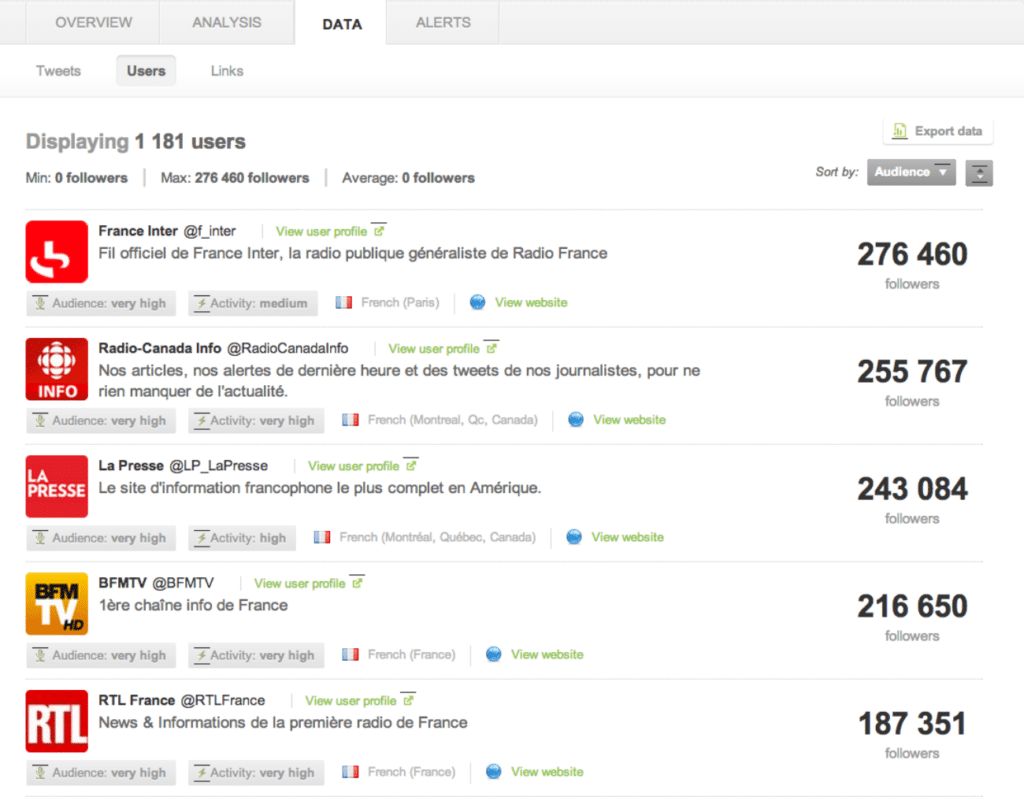1024x797 pixels.
Task: Click the flag icon for BFMTV
Action: [350, 654]
